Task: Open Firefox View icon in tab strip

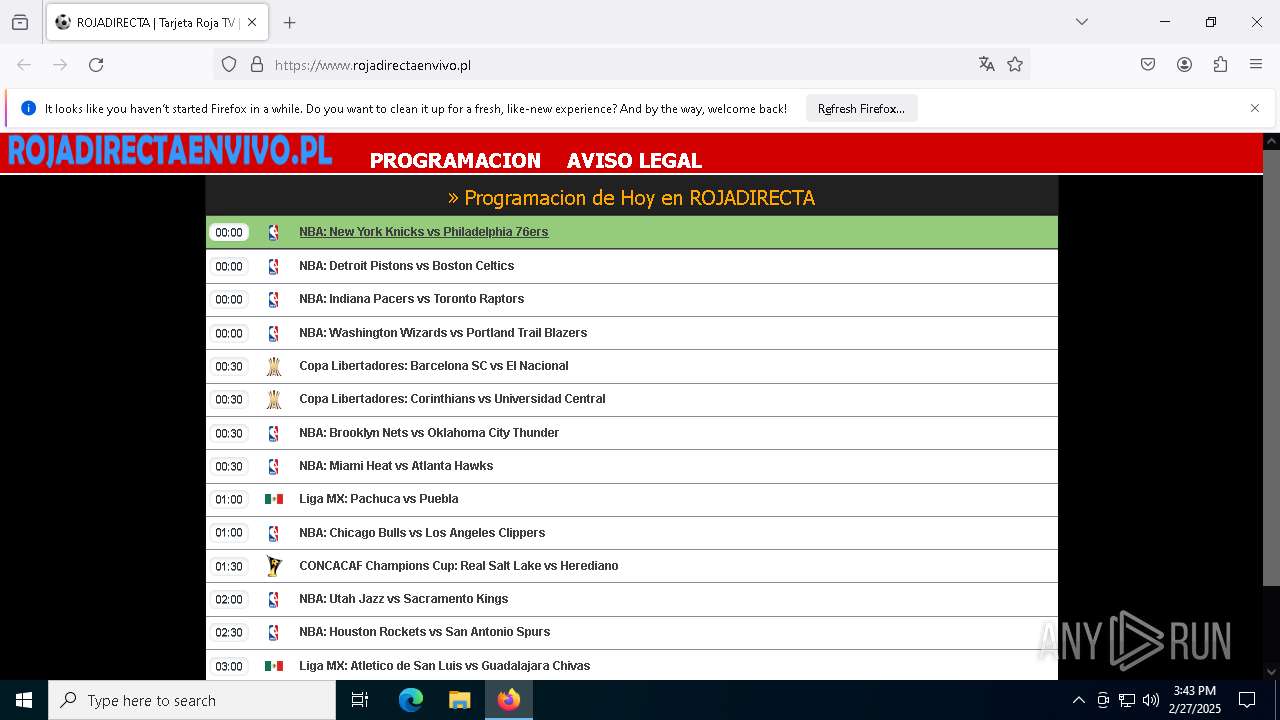Action: pyautogui.click(x=20, y=22)
